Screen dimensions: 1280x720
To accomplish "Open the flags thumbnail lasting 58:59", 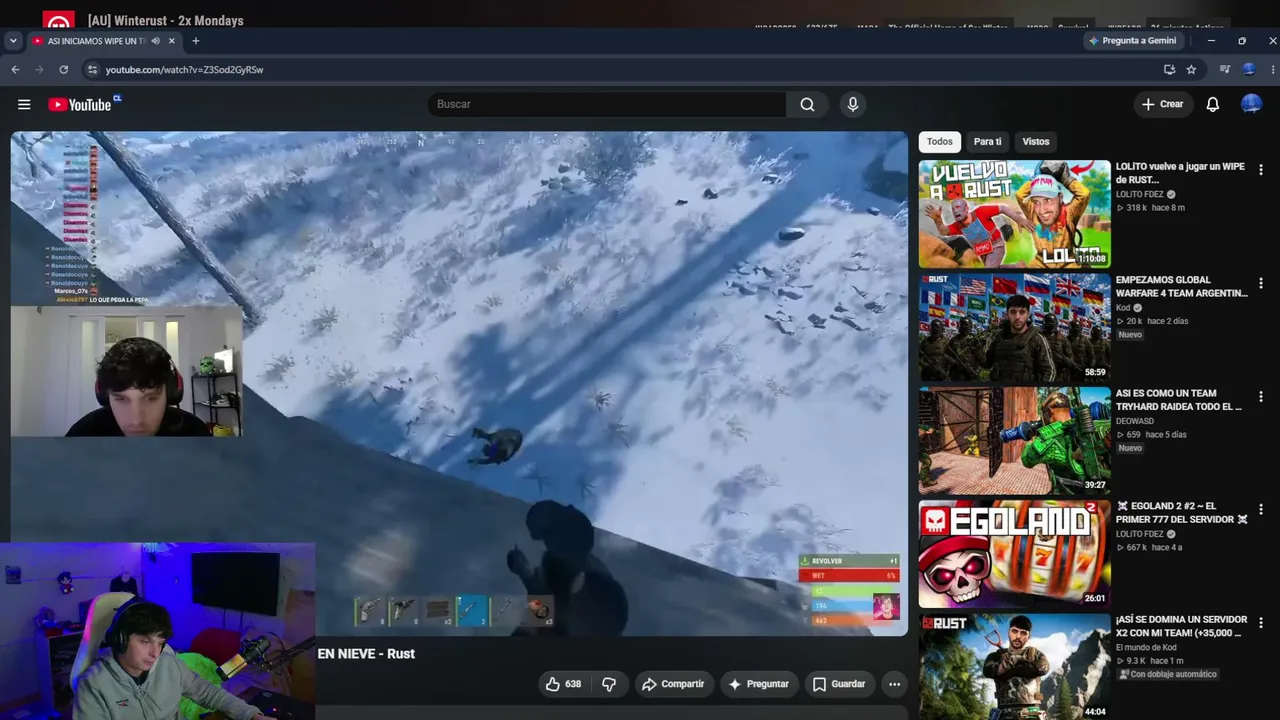I will pyautogui.click(x=1014, y=327).
